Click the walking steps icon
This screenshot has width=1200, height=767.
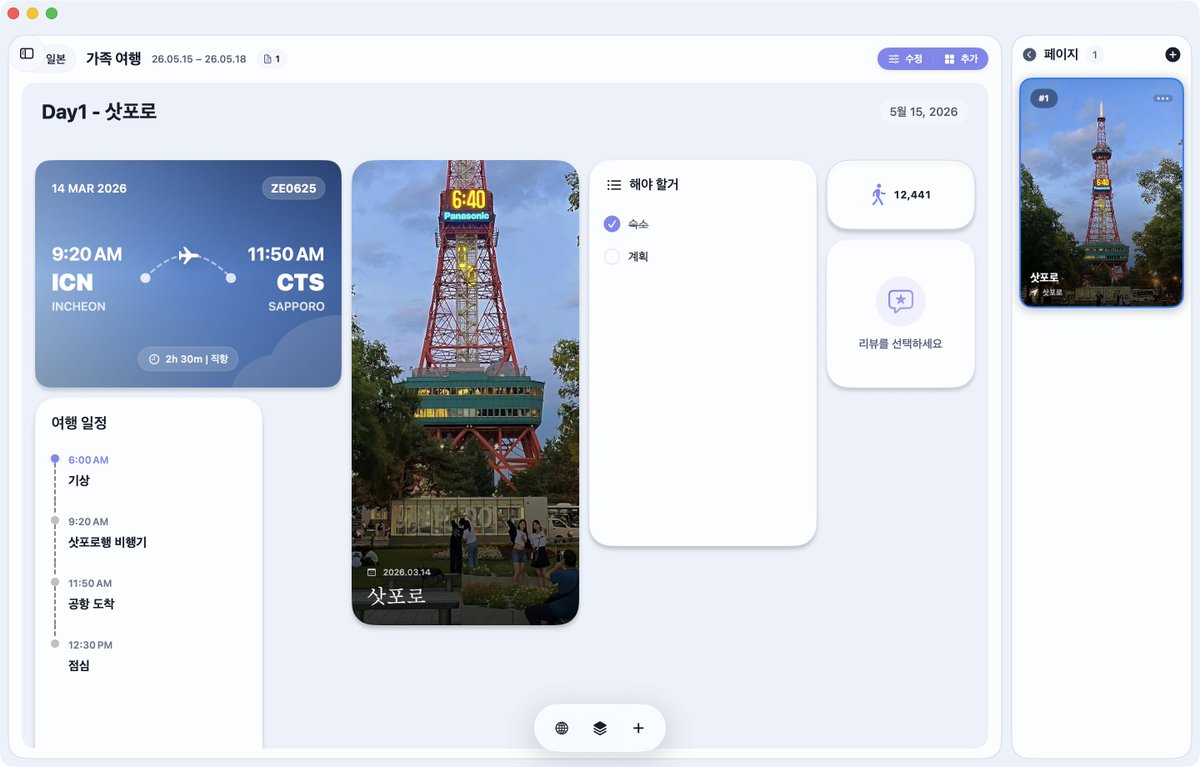click(x=878, y=195)
